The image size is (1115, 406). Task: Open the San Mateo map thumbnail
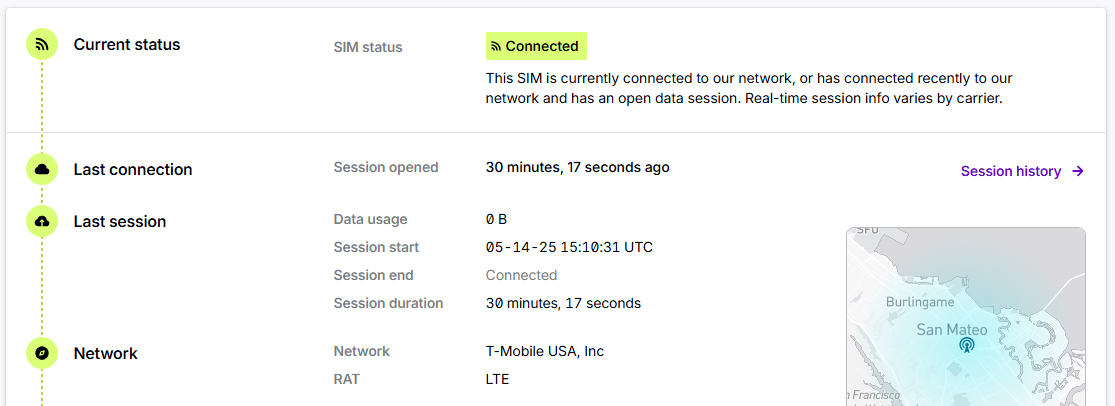(966, 316)
